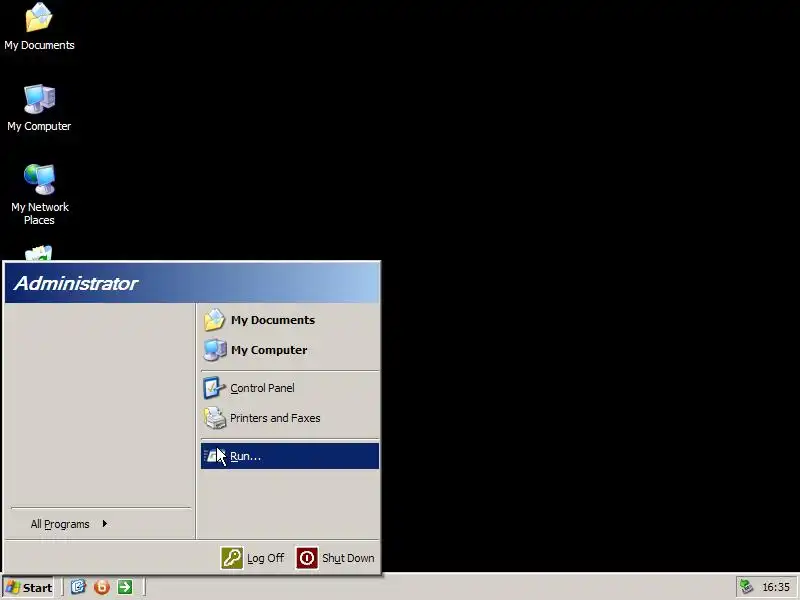
Task: Click the Start button
Action: pos(30,587)
